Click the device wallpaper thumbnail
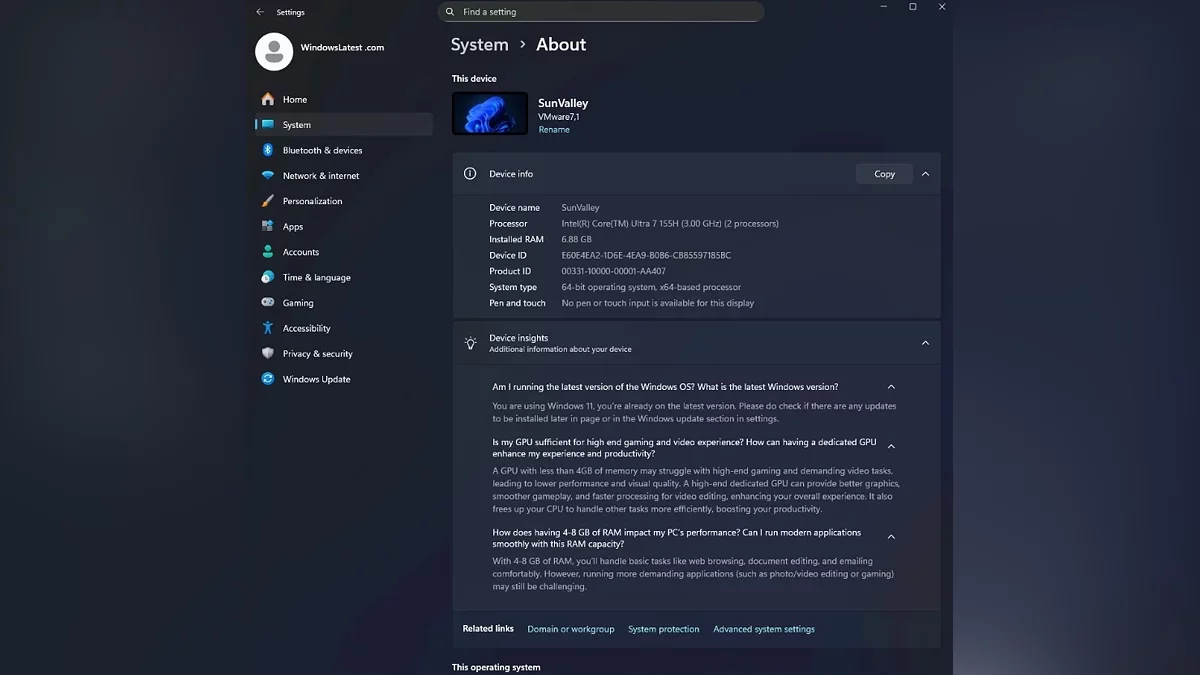Image resolution: width=1200 pixels, height=675 pixels. click(x=490, y=113)
